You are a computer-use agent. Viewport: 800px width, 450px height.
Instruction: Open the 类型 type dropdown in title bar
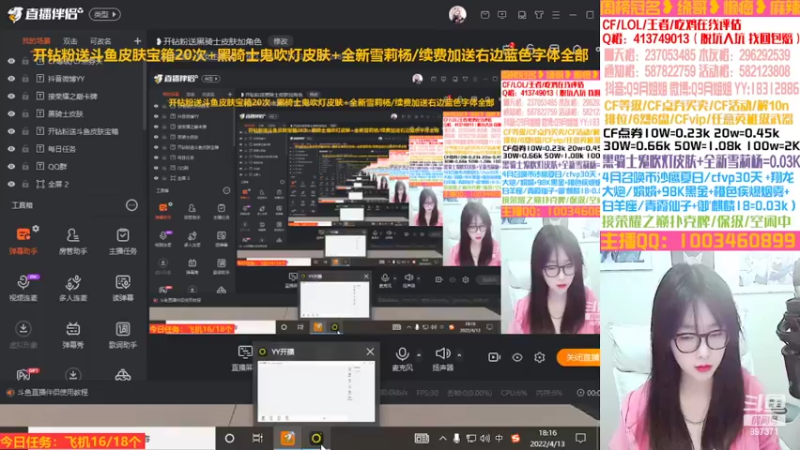point(105,14)
